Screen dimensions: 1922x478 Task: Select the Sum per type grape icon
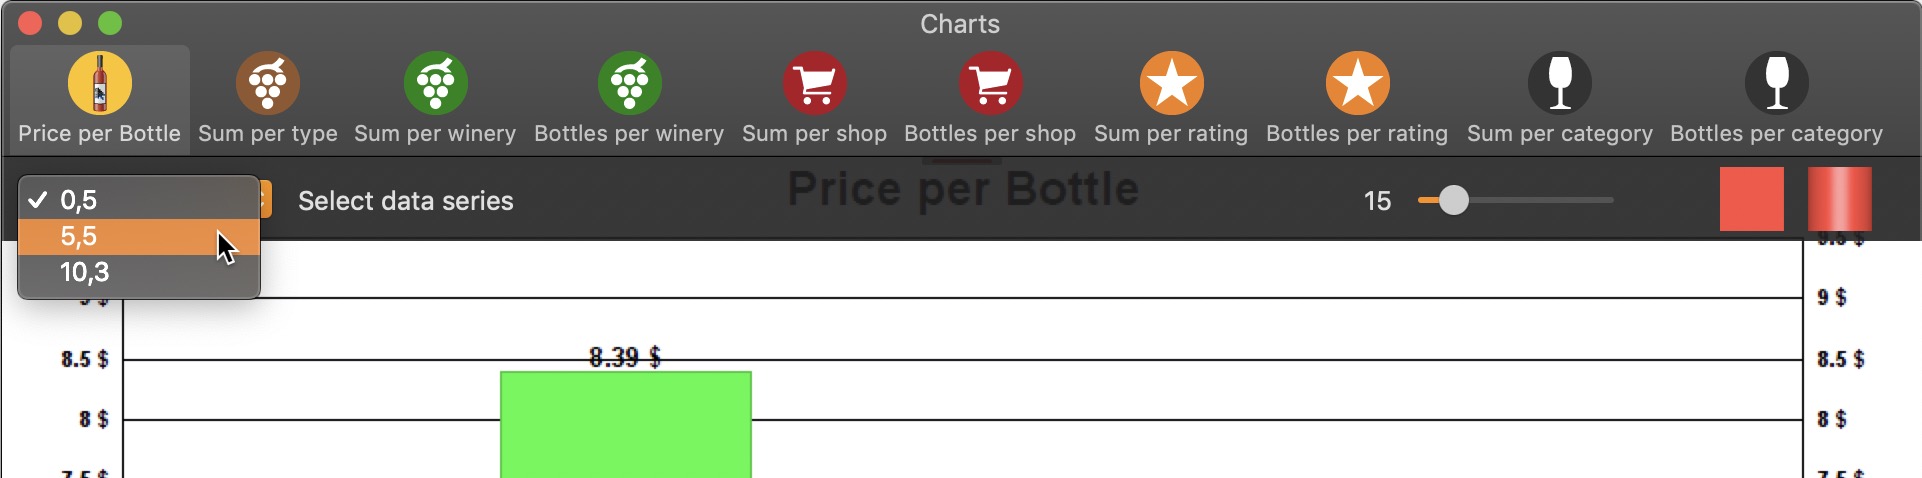pos(268,82)
